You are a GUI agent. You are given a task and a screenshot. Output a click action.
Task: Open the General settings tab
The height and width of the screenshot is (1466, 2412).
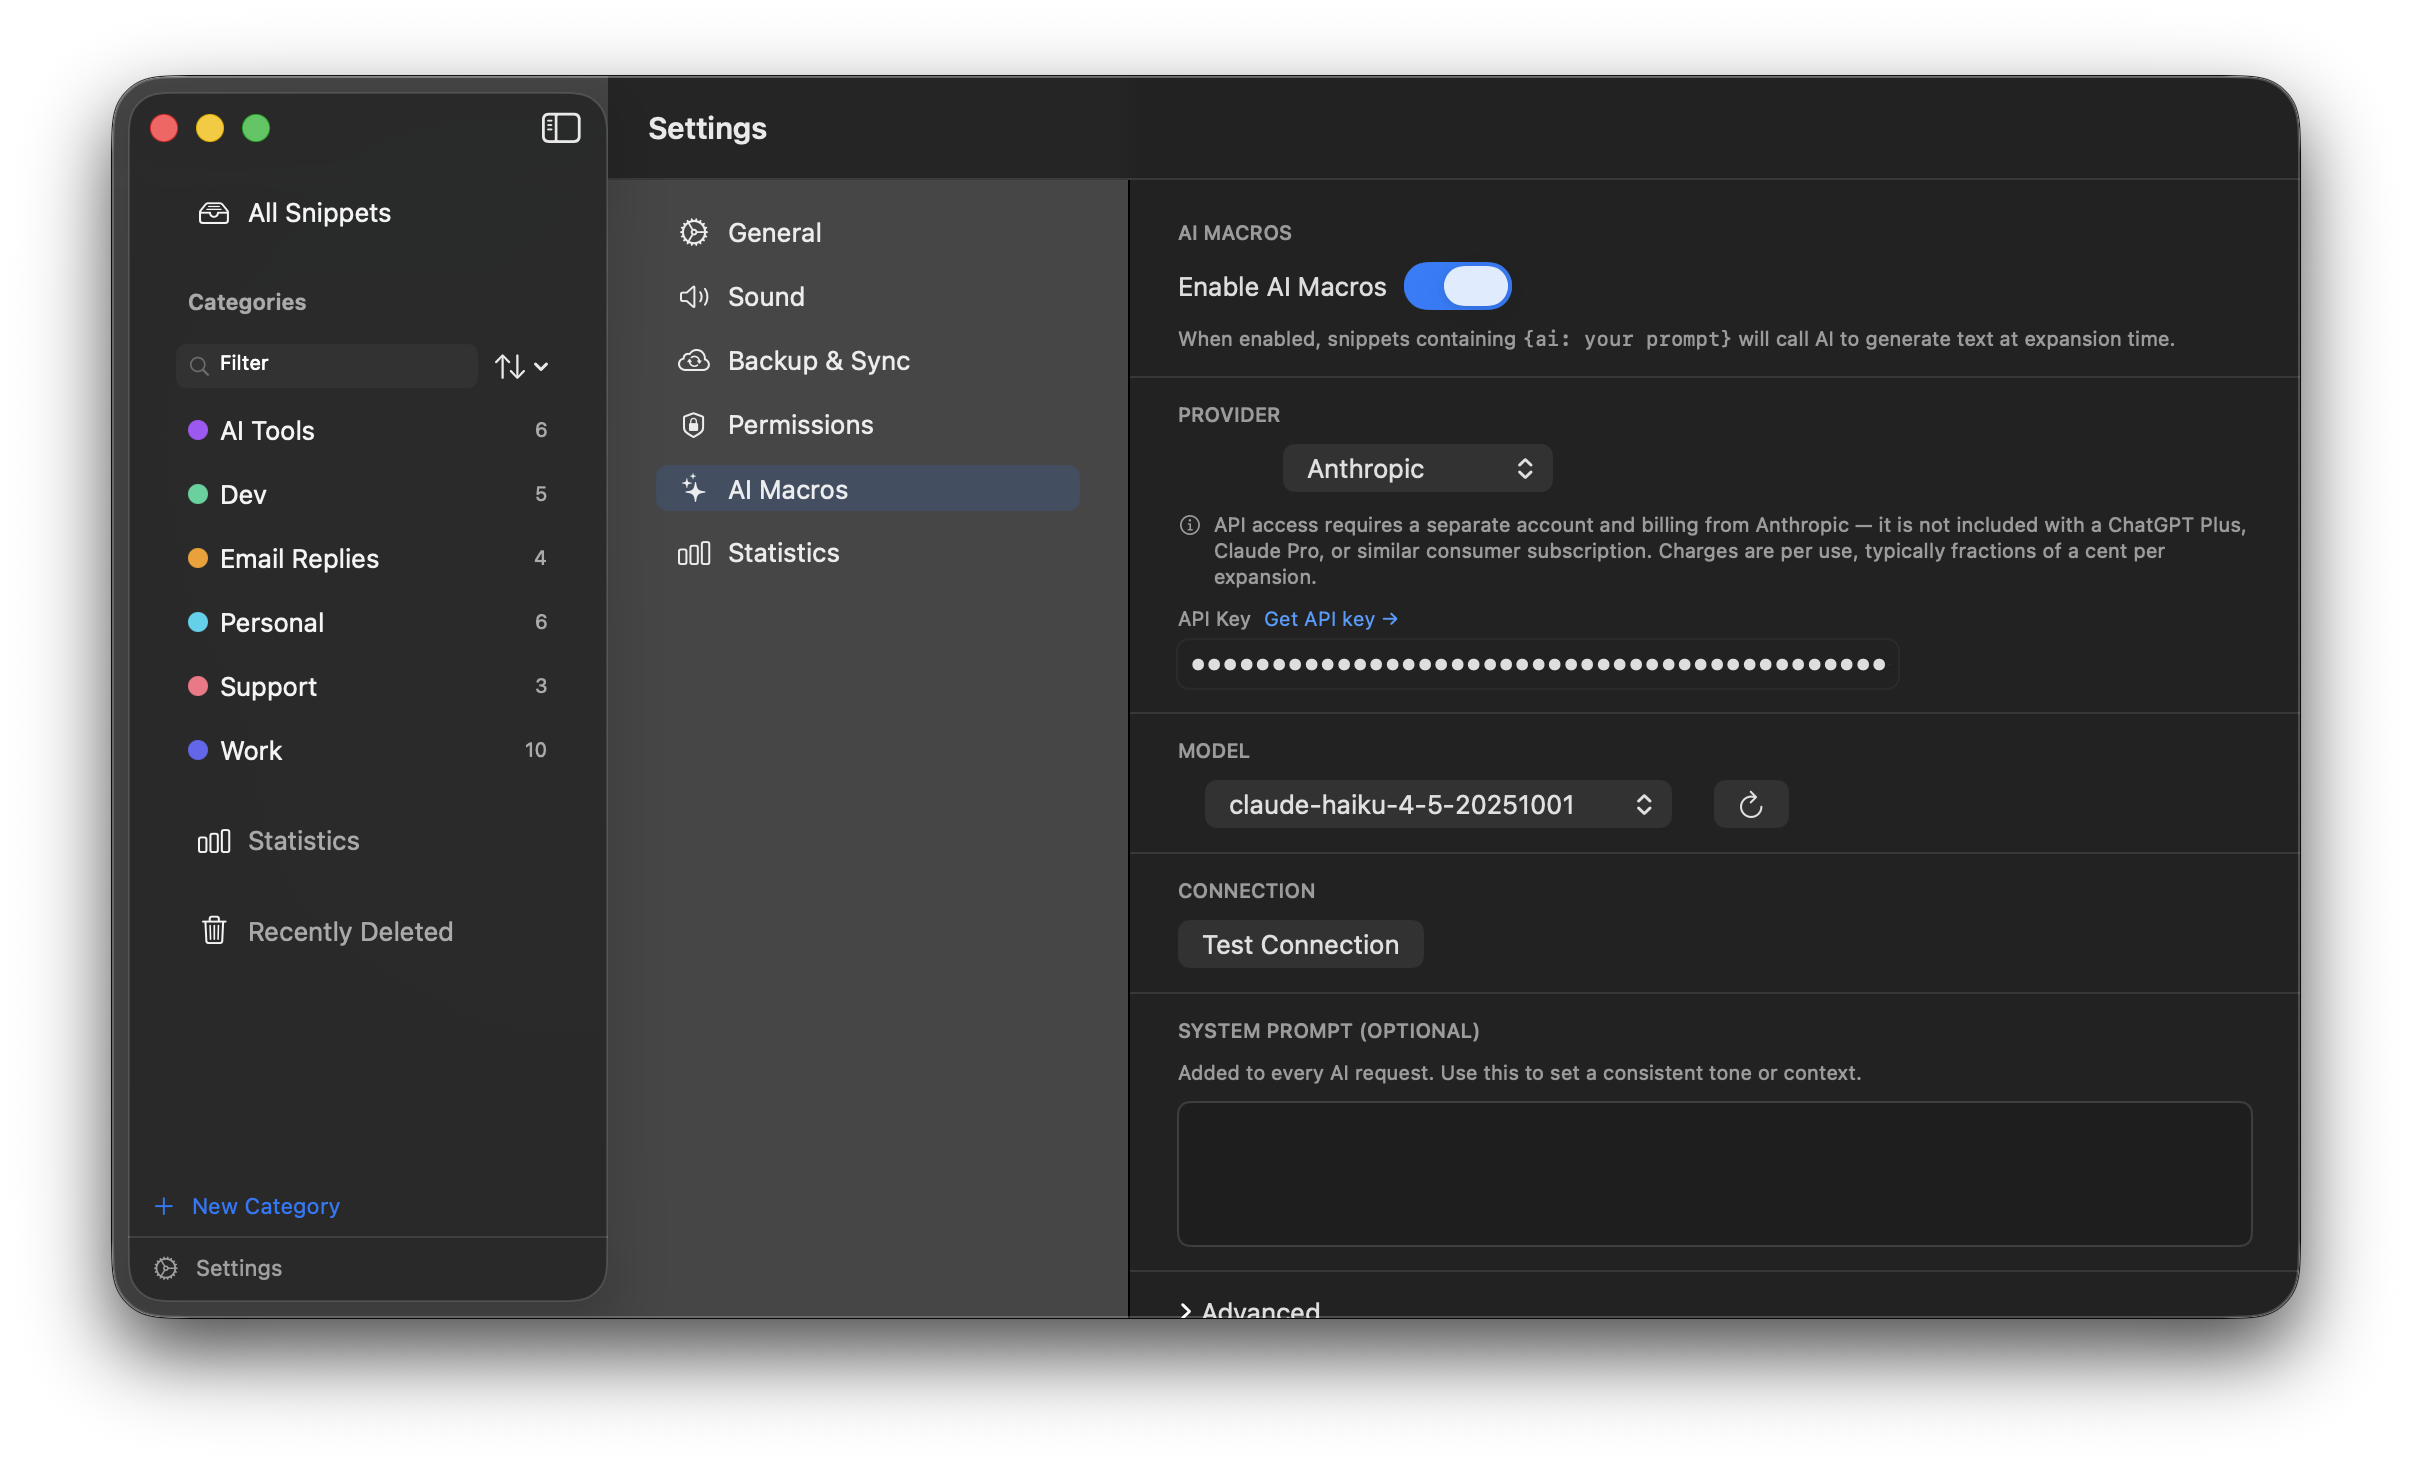coord(867,233)
